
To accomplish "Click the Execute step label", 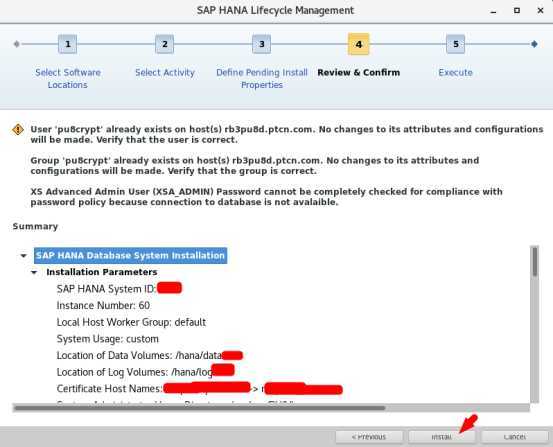I will tap(455, 72).
